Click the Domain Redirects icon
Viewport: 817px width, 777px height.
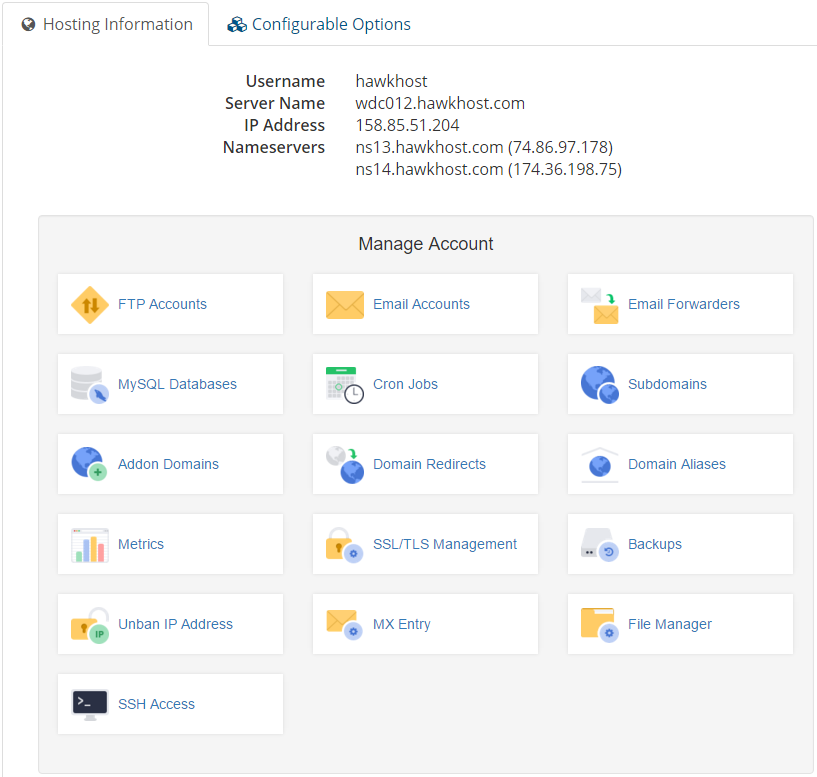click(x=345, y=465)
